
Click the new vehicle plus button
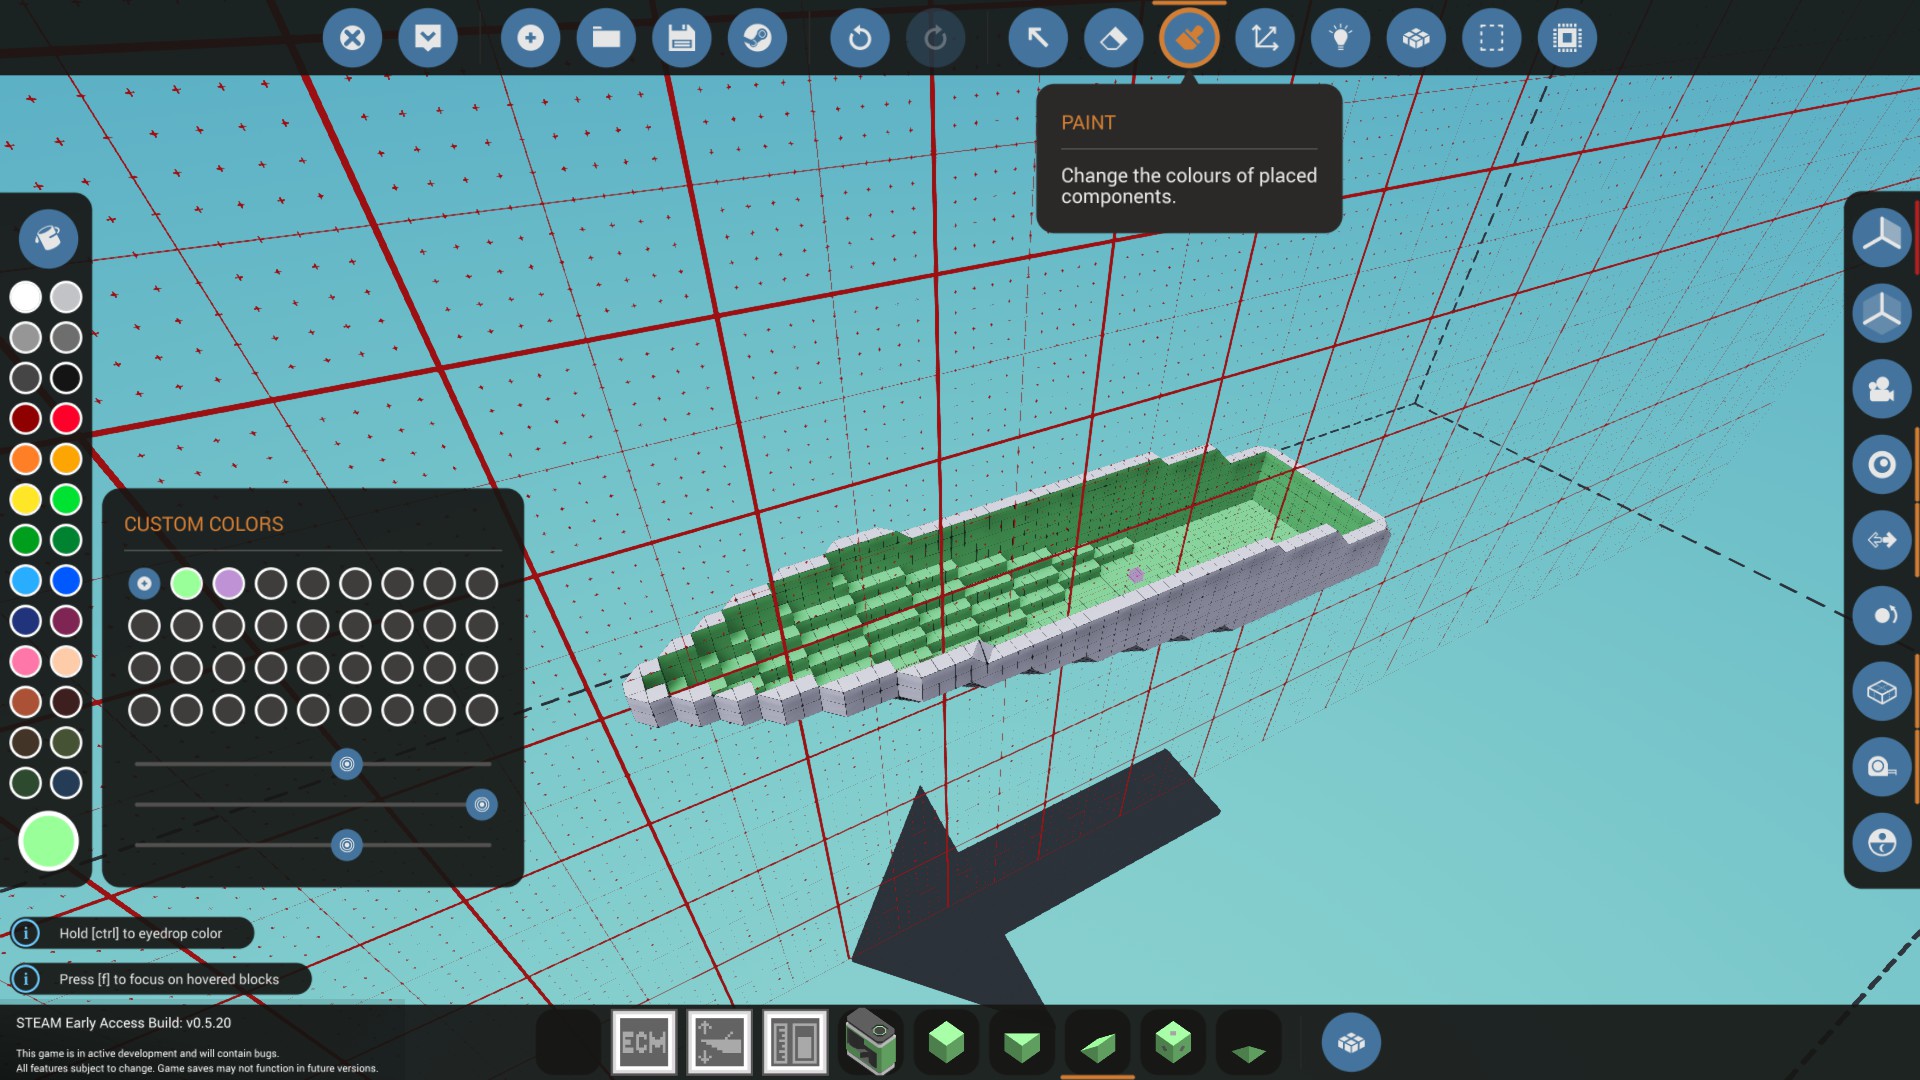tap(530, 39)
